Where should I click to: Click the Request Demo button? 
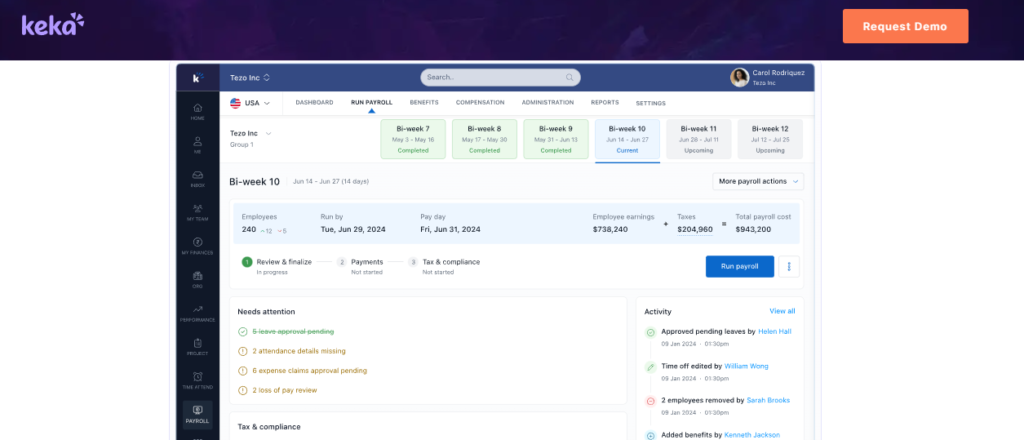click(x=905, y=26)
